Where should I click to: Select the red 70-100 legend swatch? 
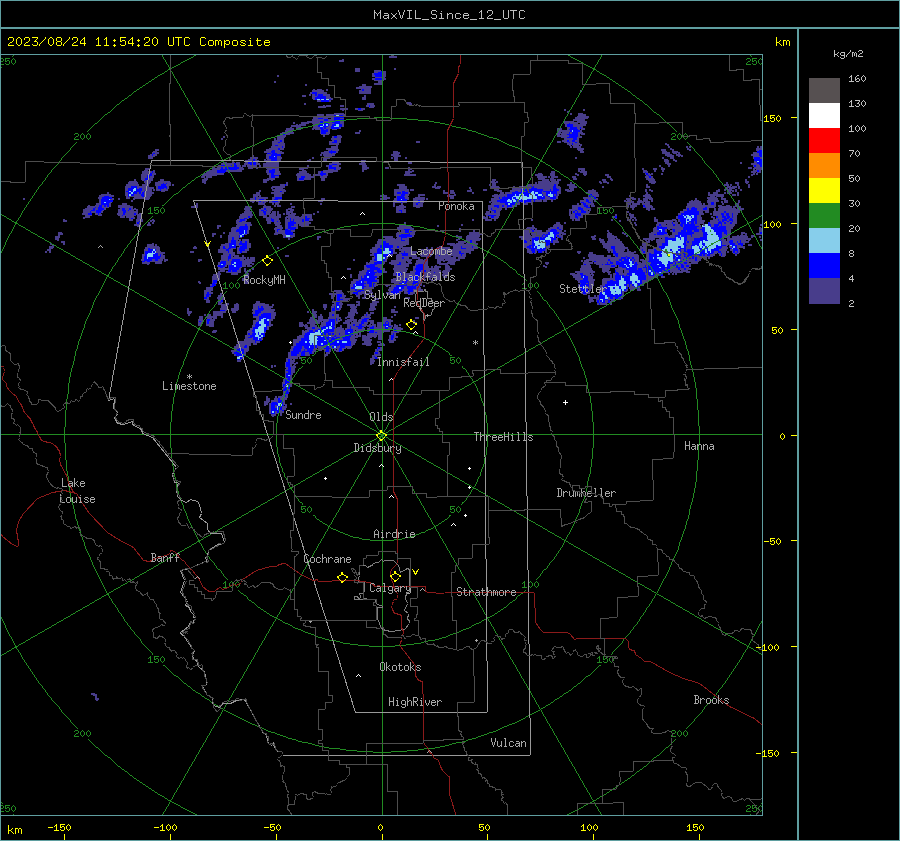pyautogui.click(x=824, y=141)
